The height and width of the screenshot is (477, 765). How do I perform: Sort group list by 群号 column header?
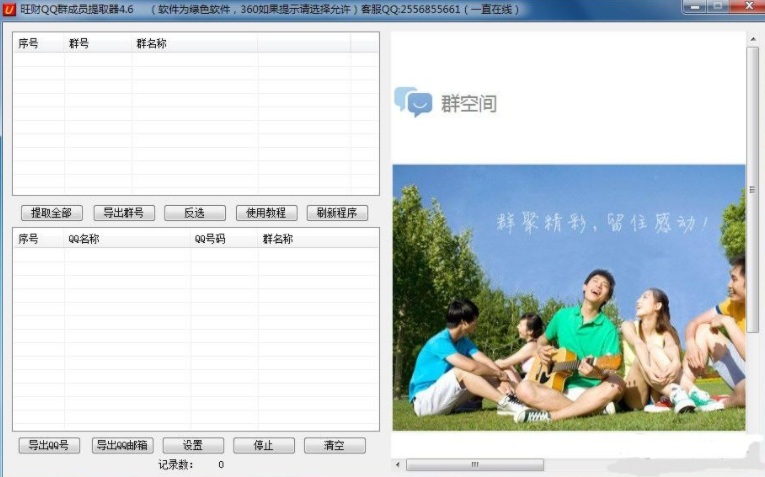[98, 43]
